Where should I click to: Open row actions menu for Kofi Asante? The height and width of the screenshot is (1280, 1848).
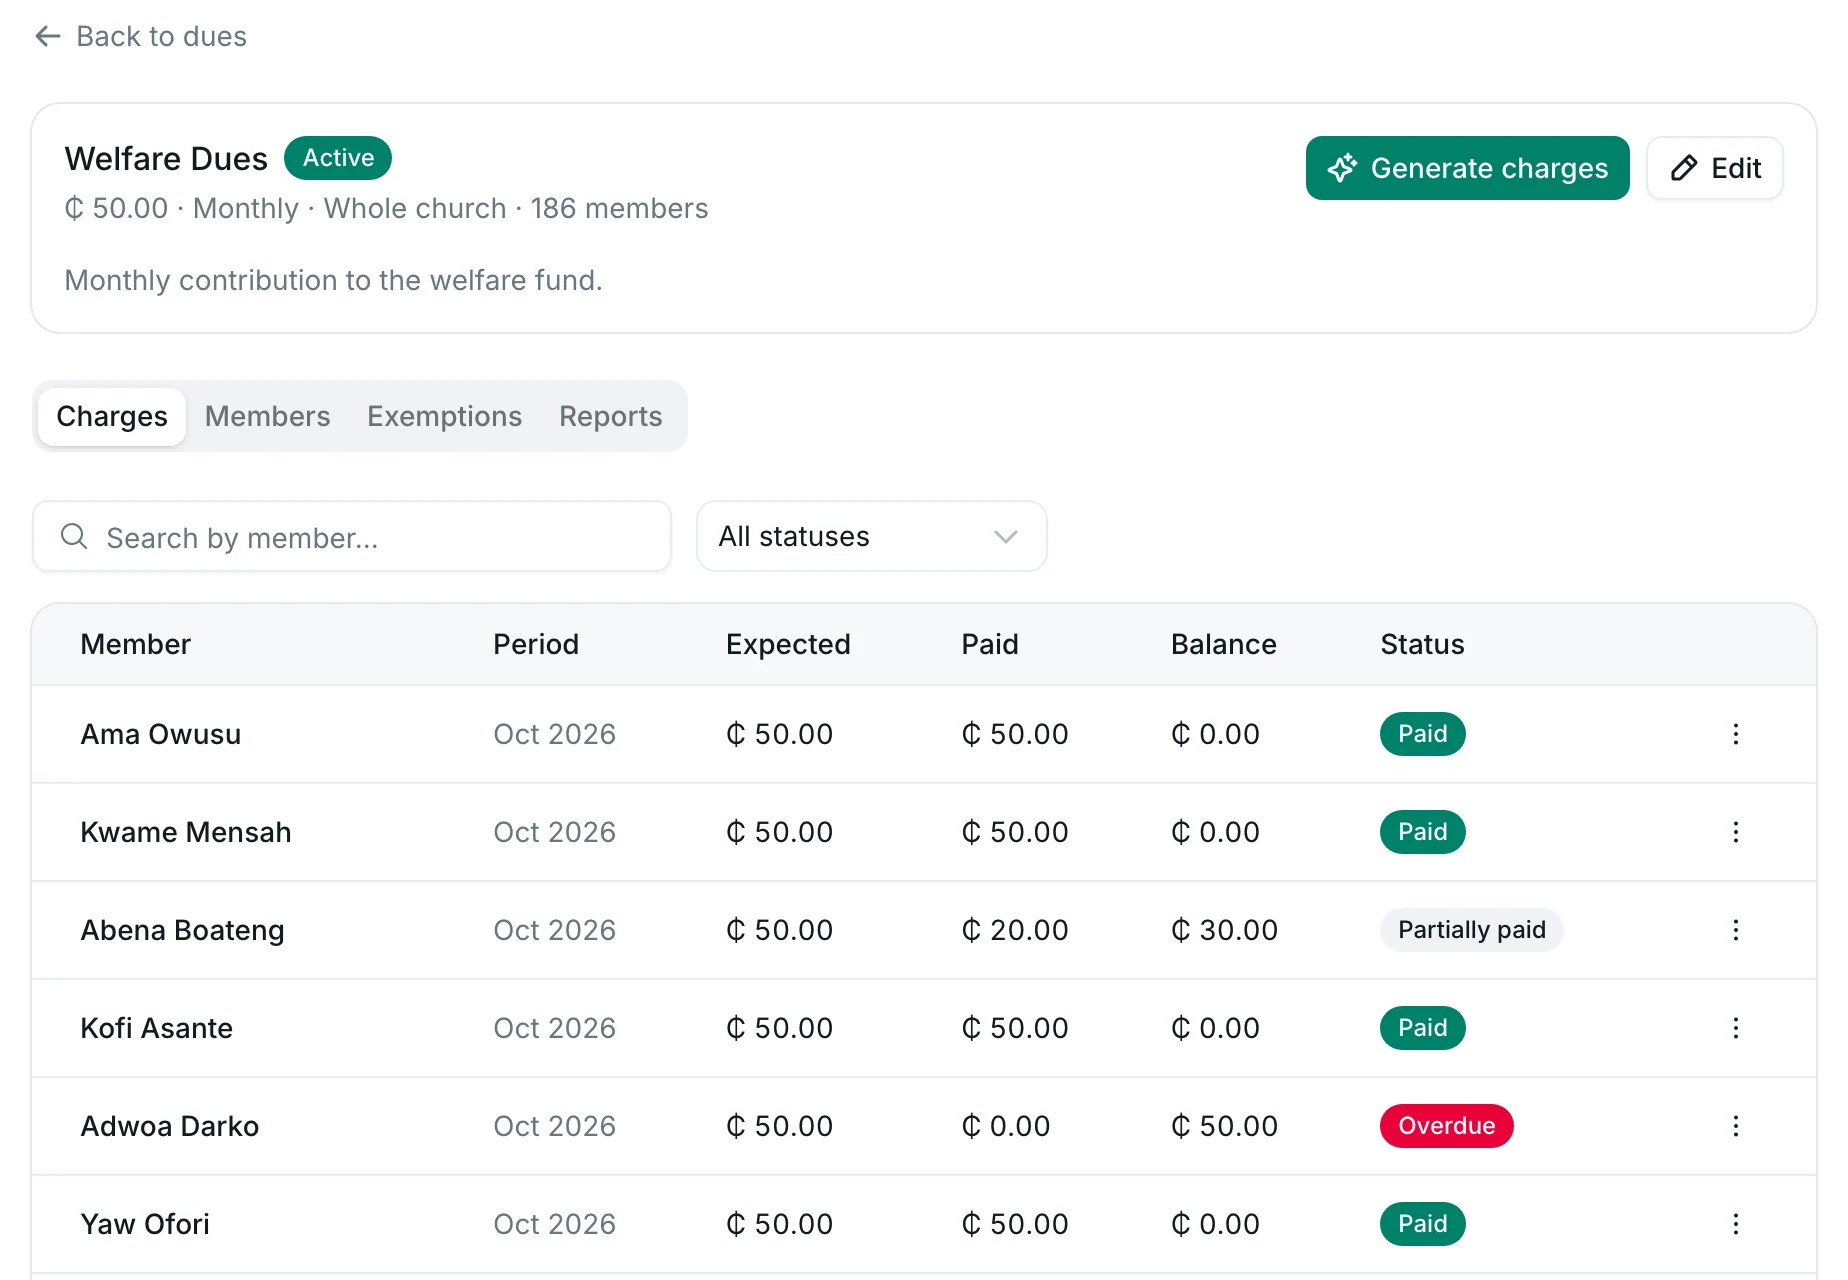1736,1028
